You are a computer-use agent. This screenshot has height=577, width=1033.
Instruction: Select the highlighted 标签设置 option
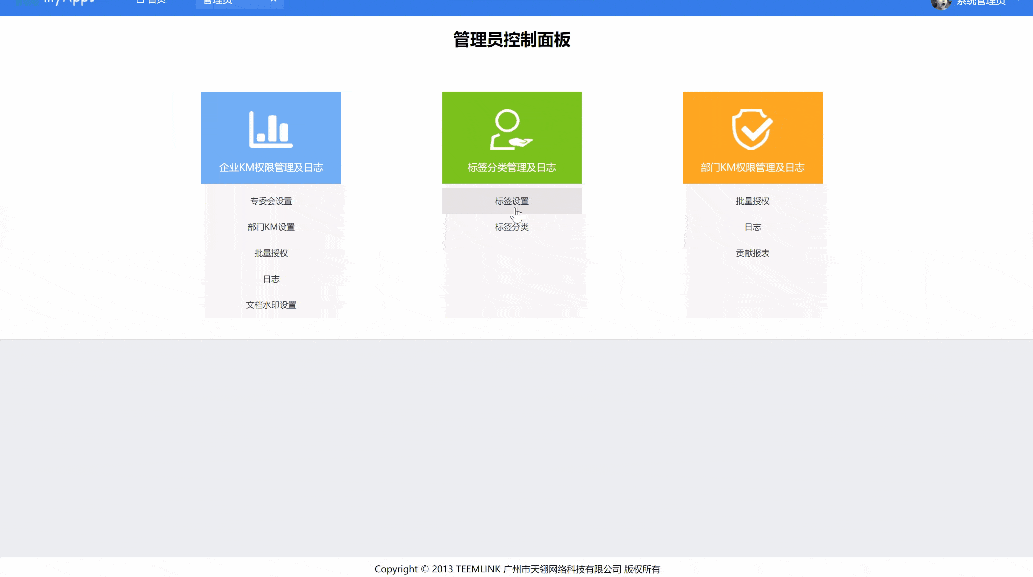[511, 200]
